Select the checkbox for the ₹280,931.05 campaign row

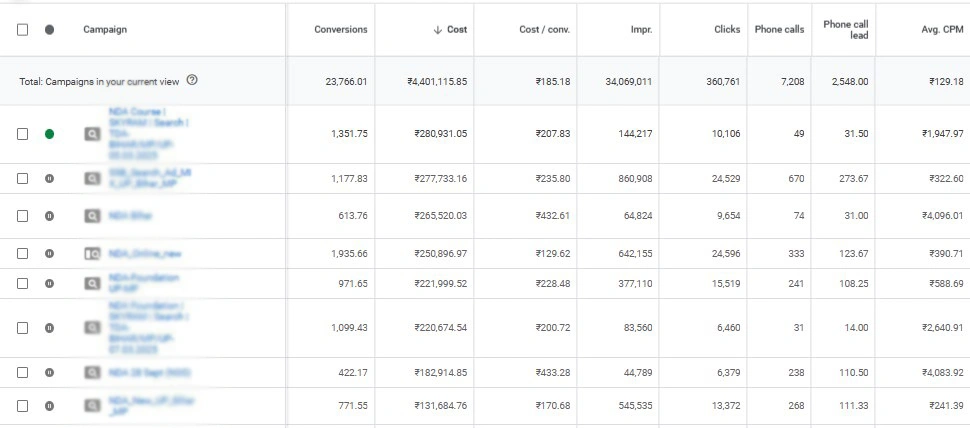coord(22,133)
